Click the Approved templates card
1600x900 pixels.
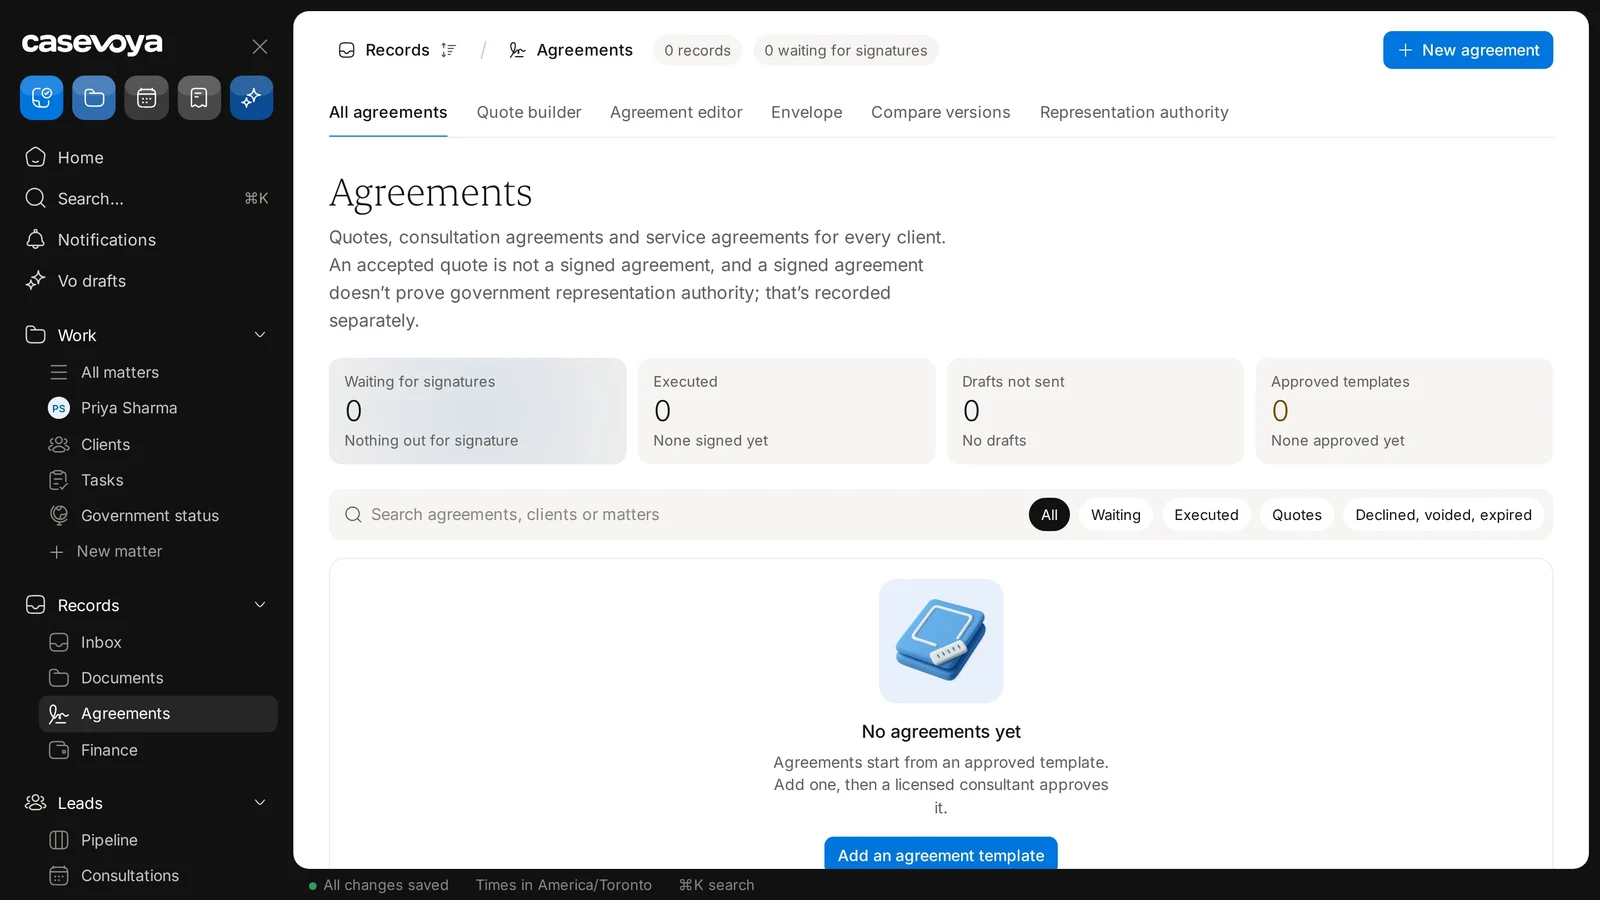(x=1404, y=411)
